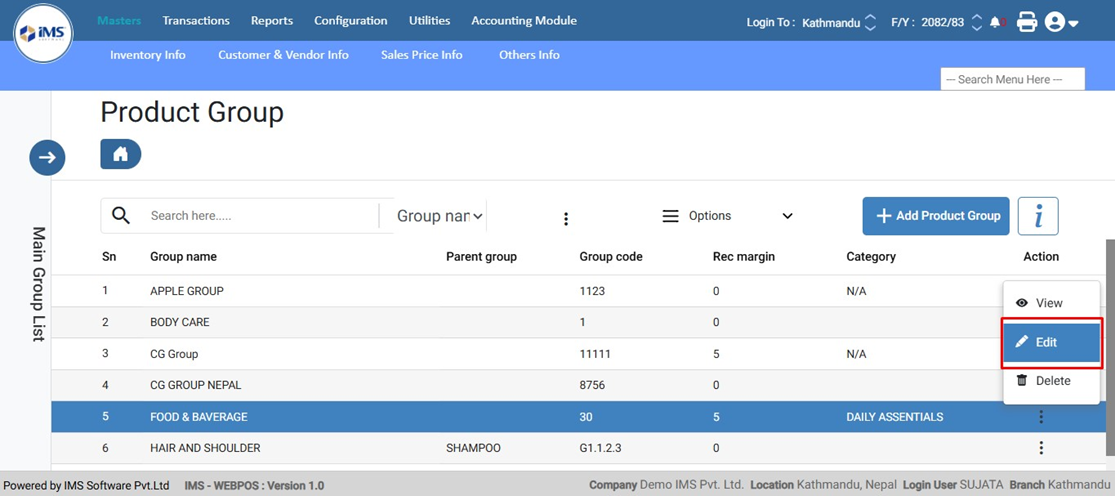
Task: Click Main Group List side label
Action: (x=39, y=284)
